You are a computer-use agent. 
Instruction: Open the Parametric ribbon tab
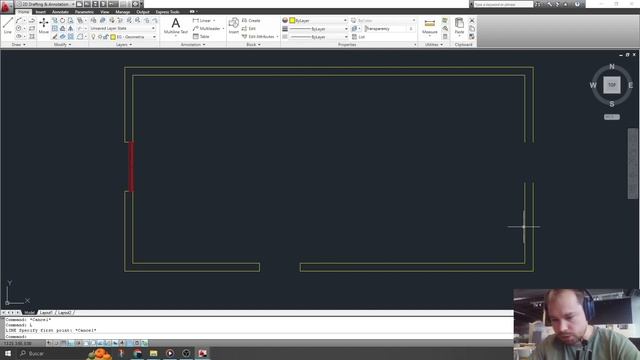[84, 12]
